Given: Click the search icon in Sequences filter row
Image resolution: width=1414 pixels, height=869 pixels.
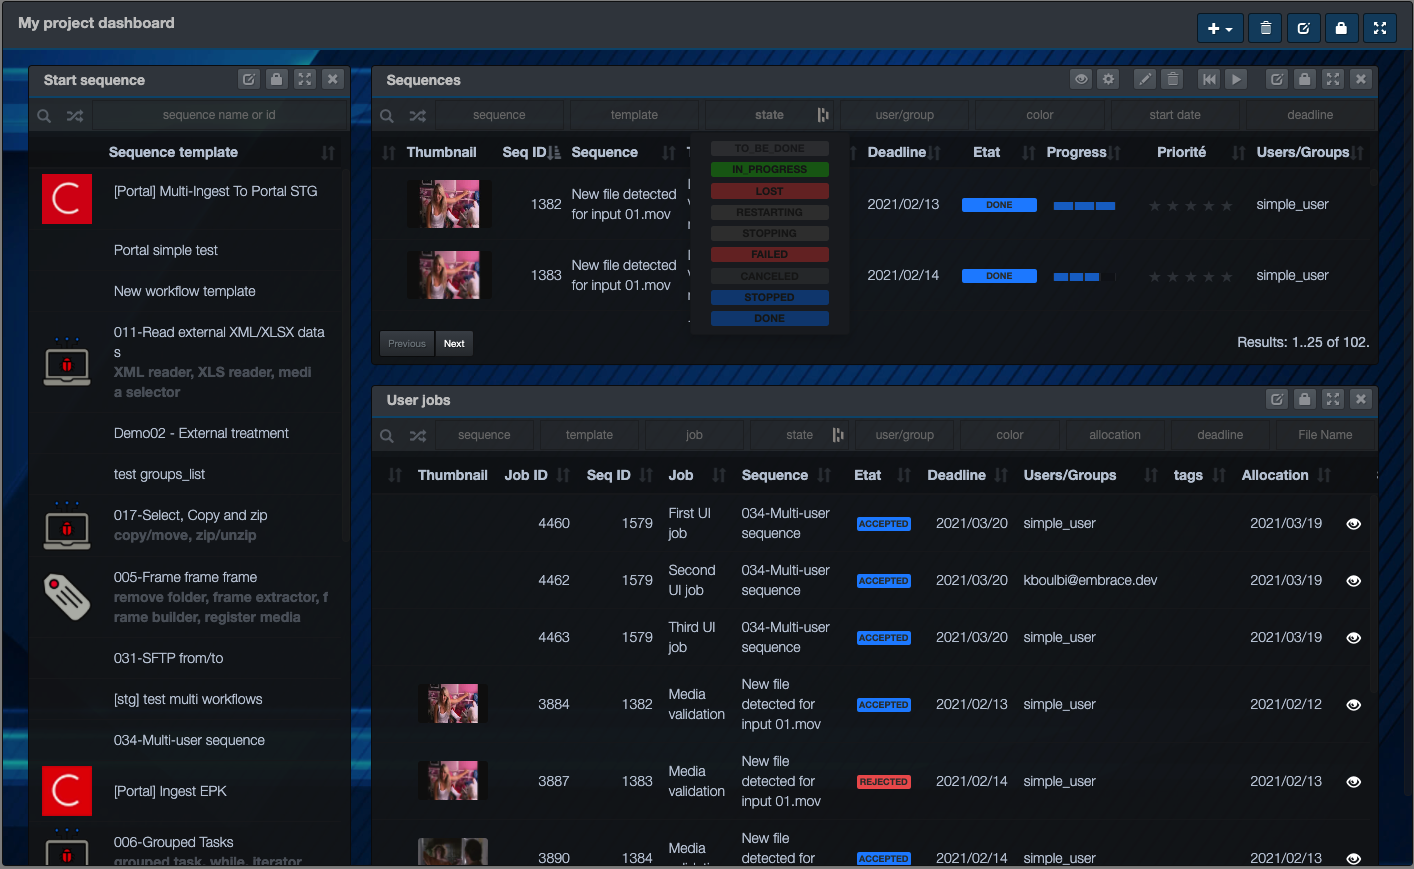Looking at the screenshot, I should [387, 116].
